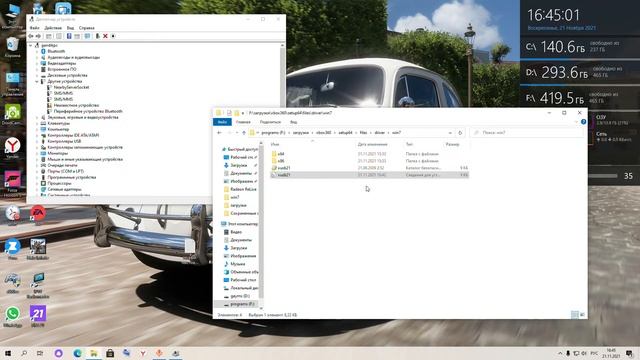Click the red X uninstall device toolbar icon
This screenshot has height=360, width=640.
pos(105,36)
